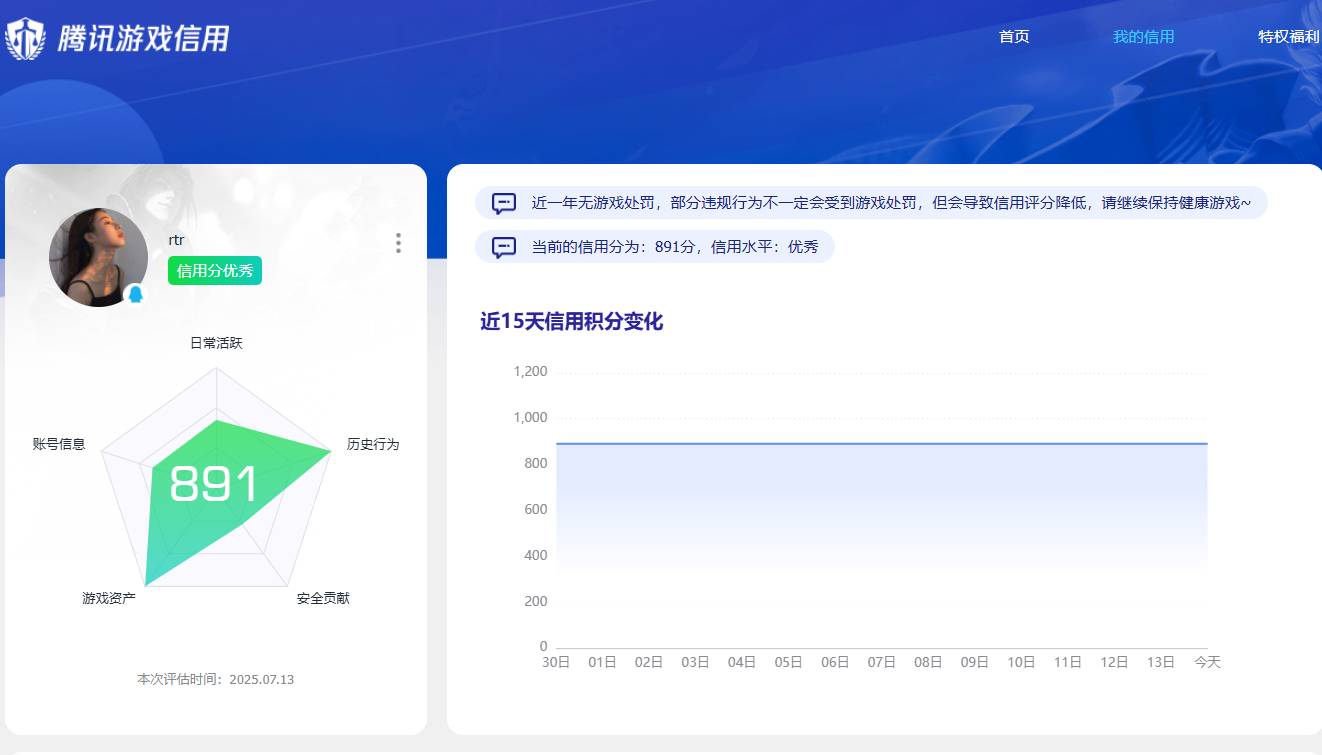Click the 近15天信用积分变化 heading
The image size is (1322, 755).
tap(571, 322)
